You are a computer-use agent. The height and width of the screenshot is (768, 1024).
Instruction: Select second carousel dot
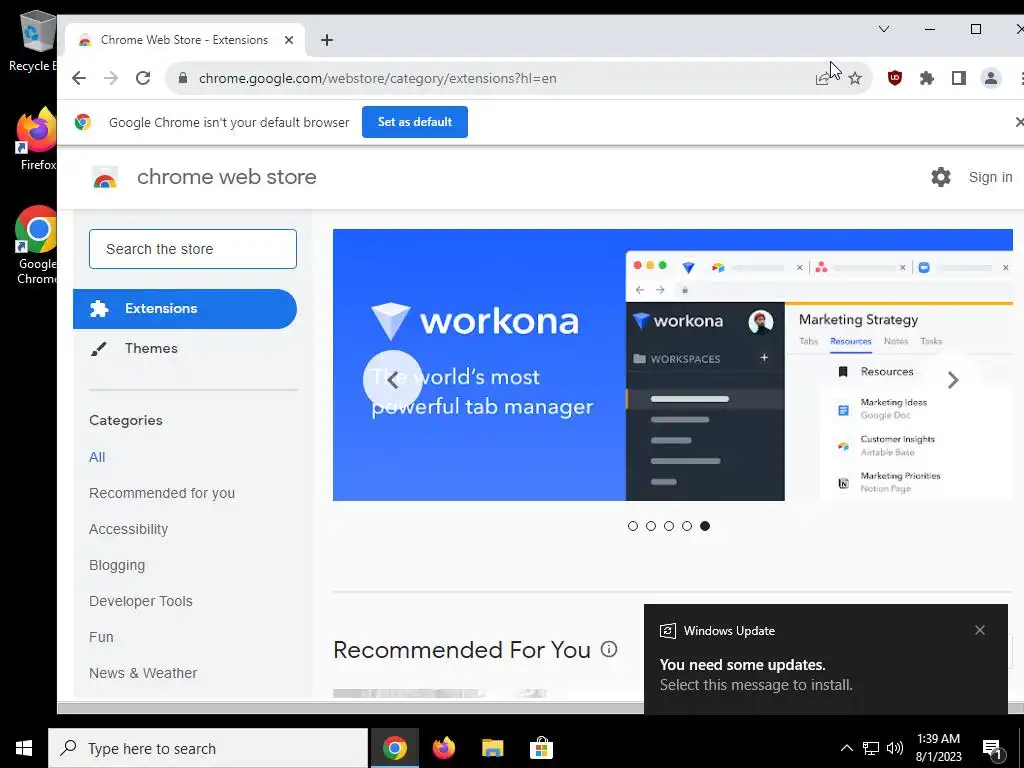point(650,526)
